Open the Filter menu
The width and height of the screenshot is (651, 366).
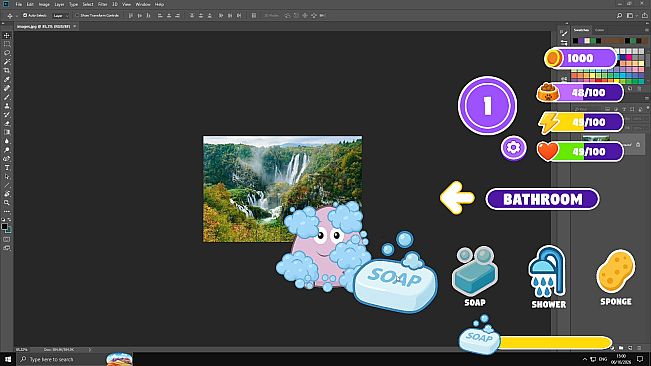(103, 4)
